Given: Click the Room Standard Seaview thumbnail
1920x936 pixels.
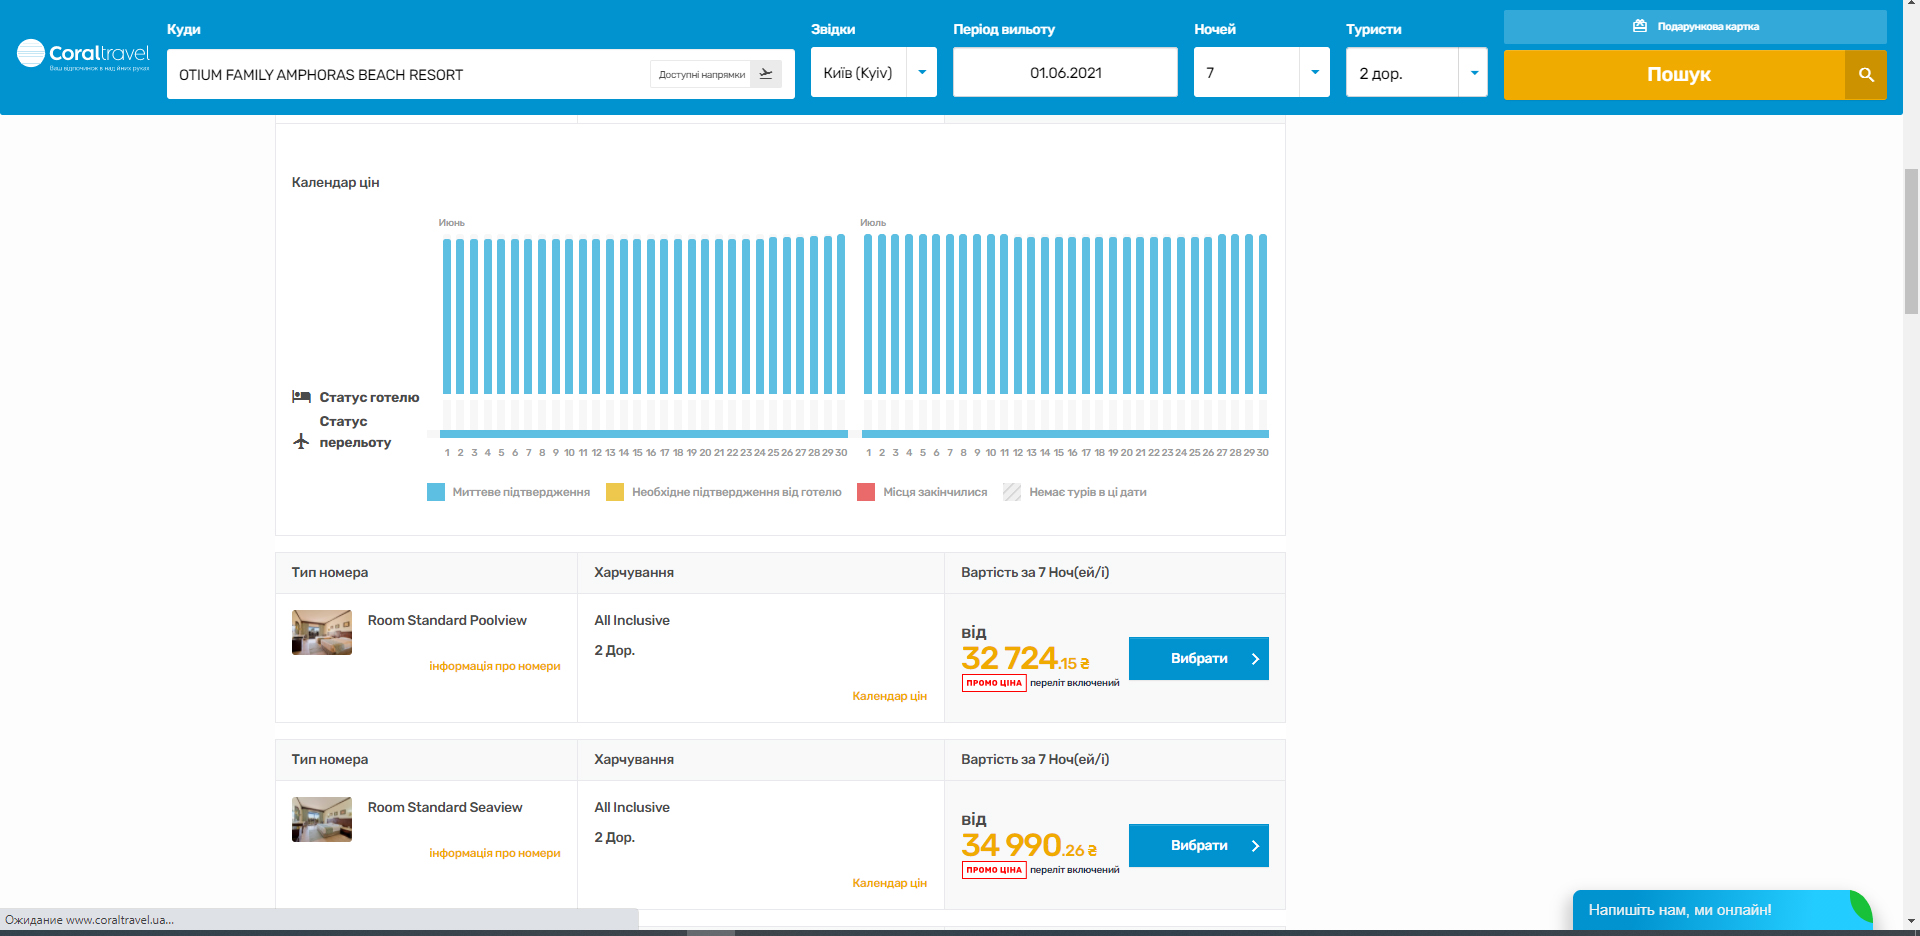Looking at the screenshot, I should tap(322, 820).
